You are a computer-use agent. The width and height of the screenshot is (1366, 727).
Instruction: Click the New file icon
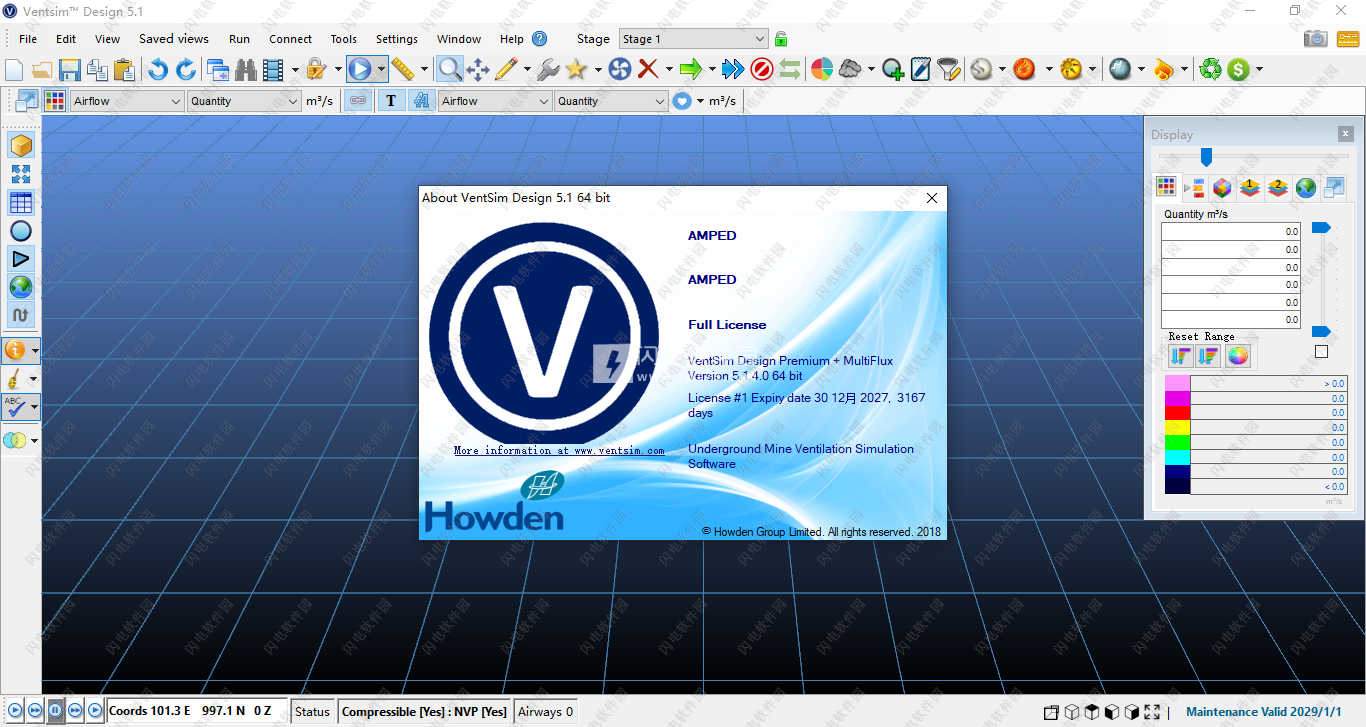14,69
